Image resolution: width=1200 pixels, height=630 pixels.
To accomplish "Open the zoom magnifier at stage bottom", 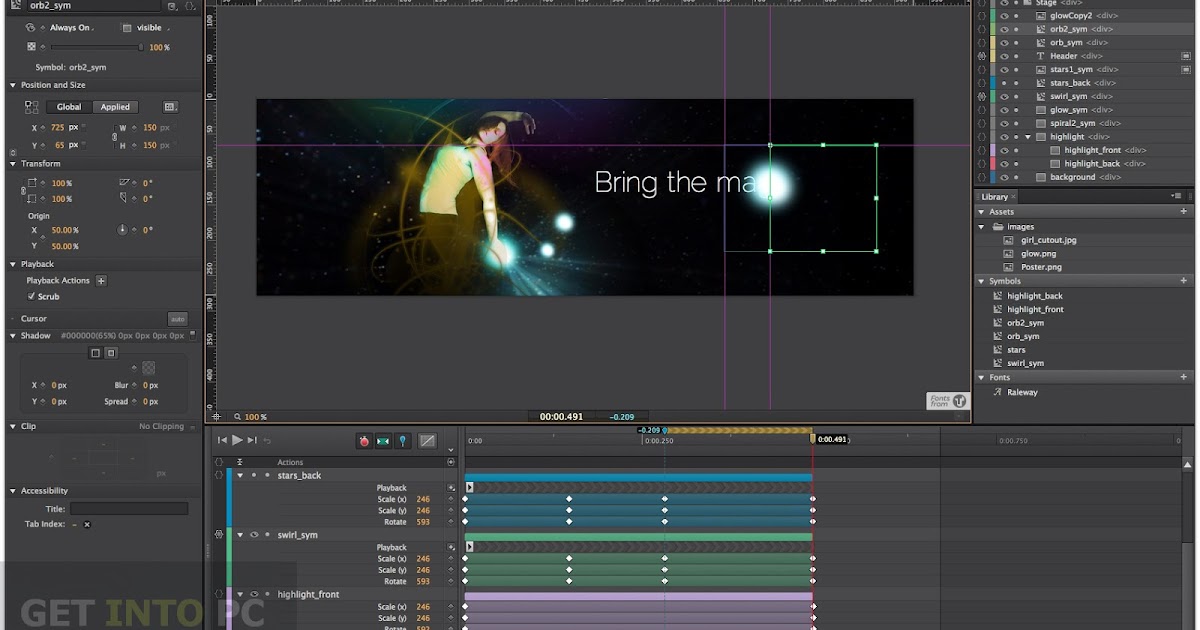I will (x=237, y=416).
